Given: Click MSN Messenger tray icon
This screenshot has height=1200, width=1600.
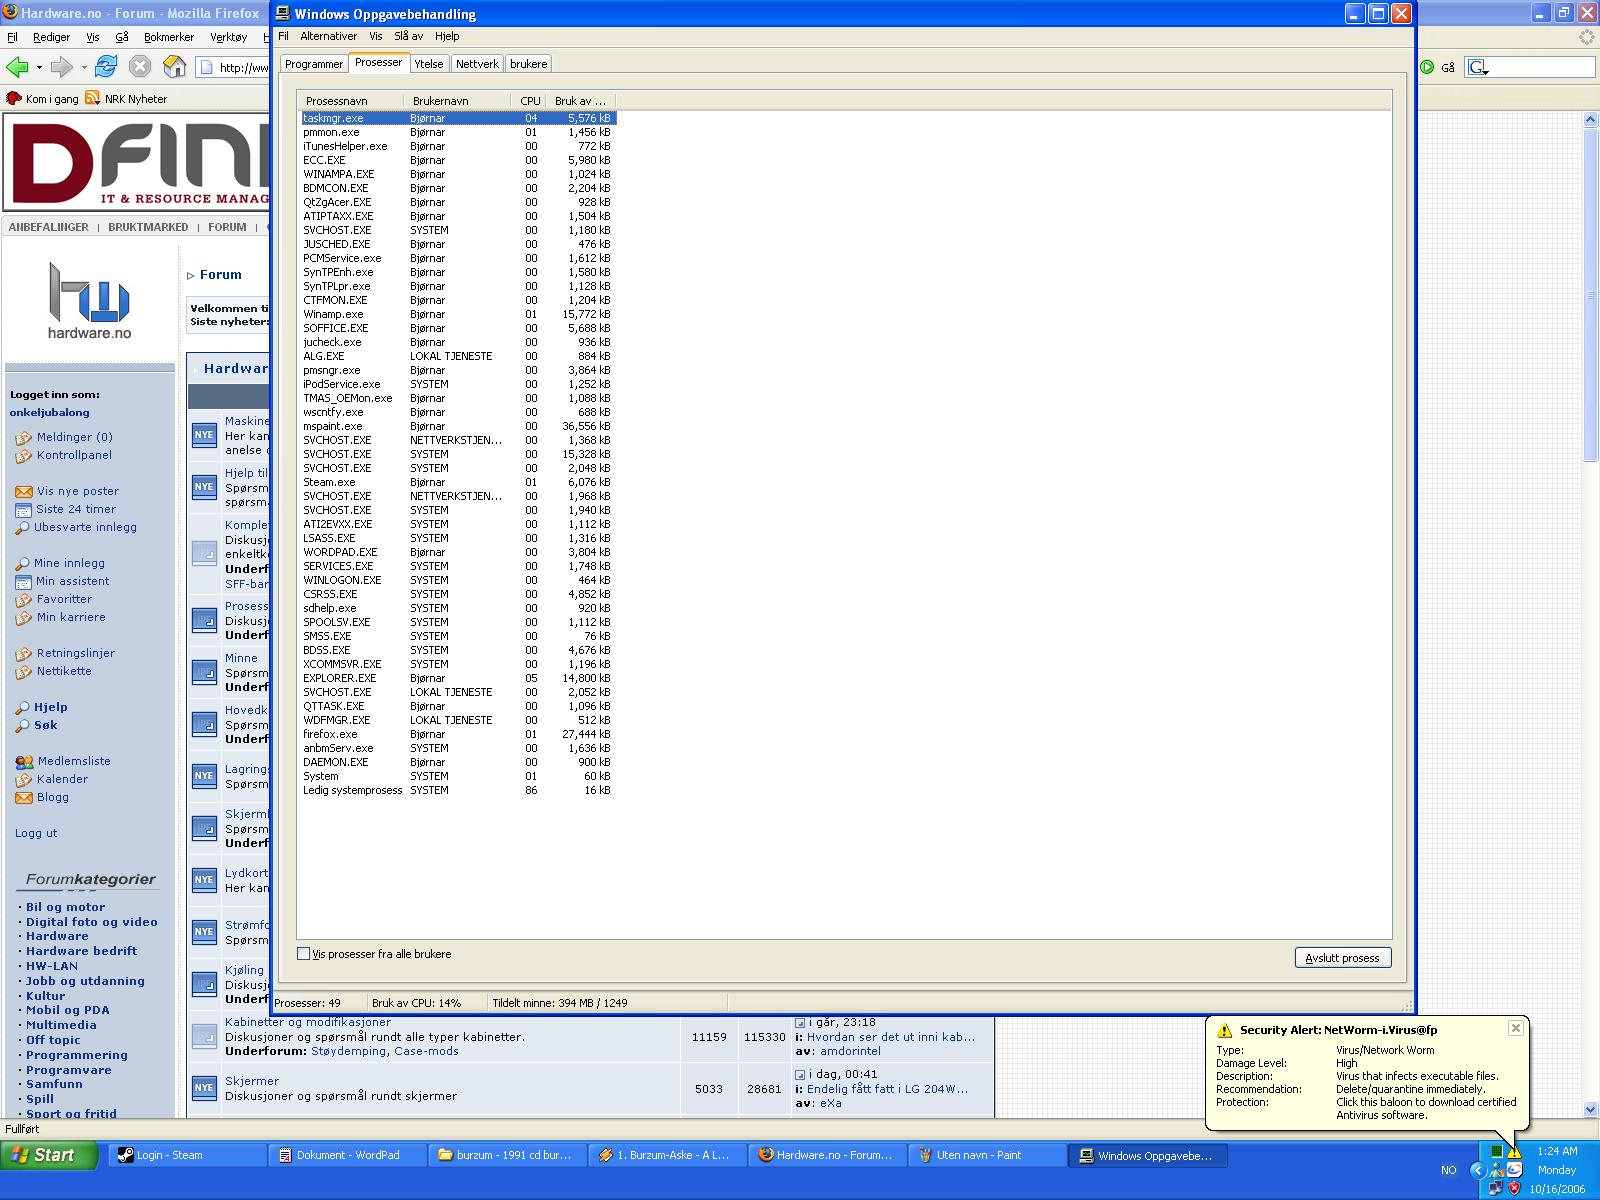Looking at the screenshot, I should [1497, 1170].
